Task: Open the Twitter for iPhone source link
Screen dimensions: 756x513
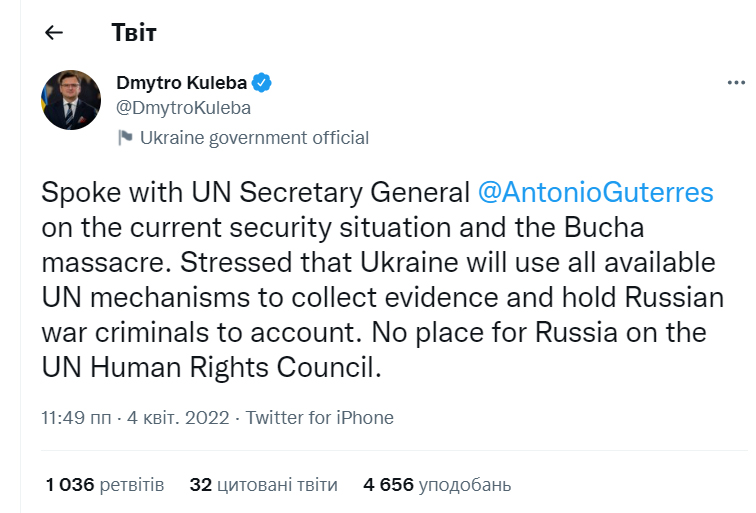Action: pyautogui.click(x=319, y=417)
